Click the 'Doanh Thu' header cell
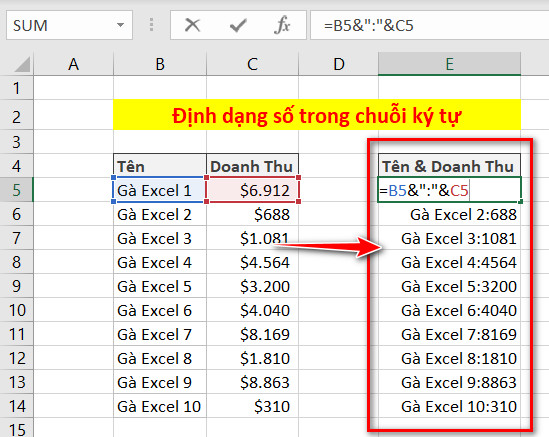Viewport: 549px width, 437px height. tap(252, 166)
